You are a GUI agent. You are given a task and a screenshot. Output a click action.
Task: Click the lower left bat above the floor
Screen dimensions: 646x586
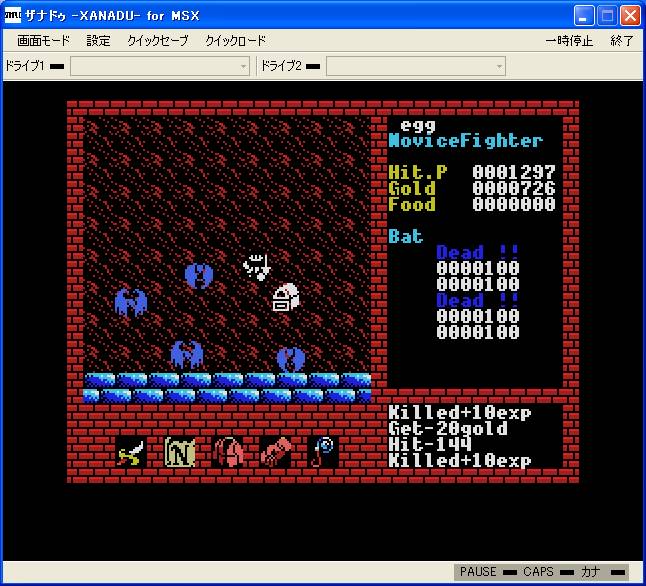pyautogui.click(x=187, y=354)
